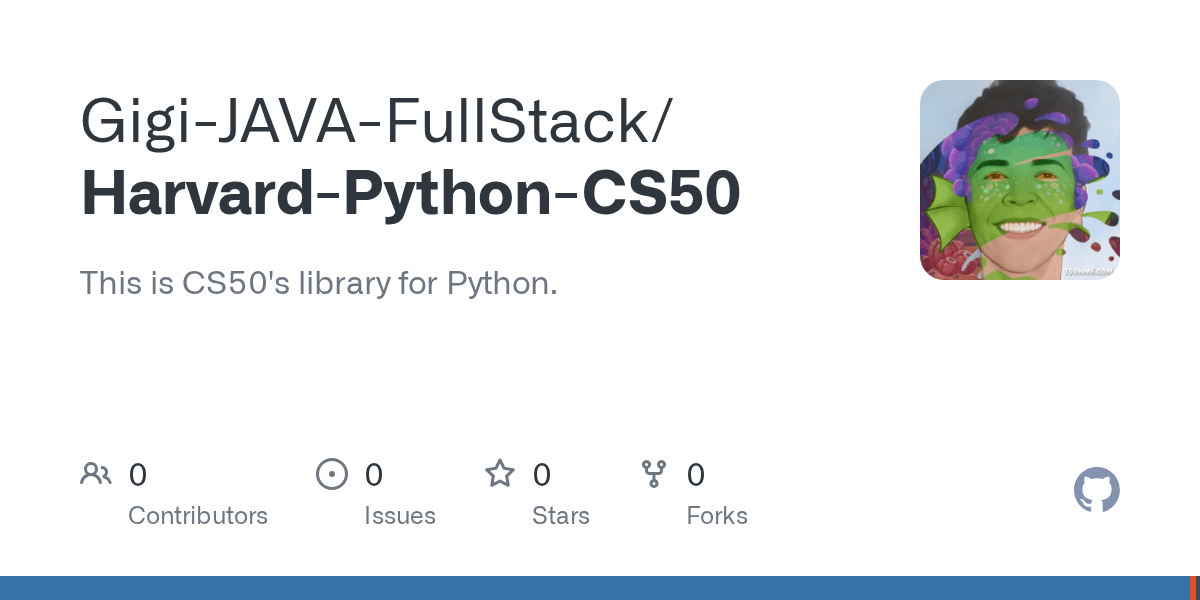Click the Issues label text

(x=400, y=516)
